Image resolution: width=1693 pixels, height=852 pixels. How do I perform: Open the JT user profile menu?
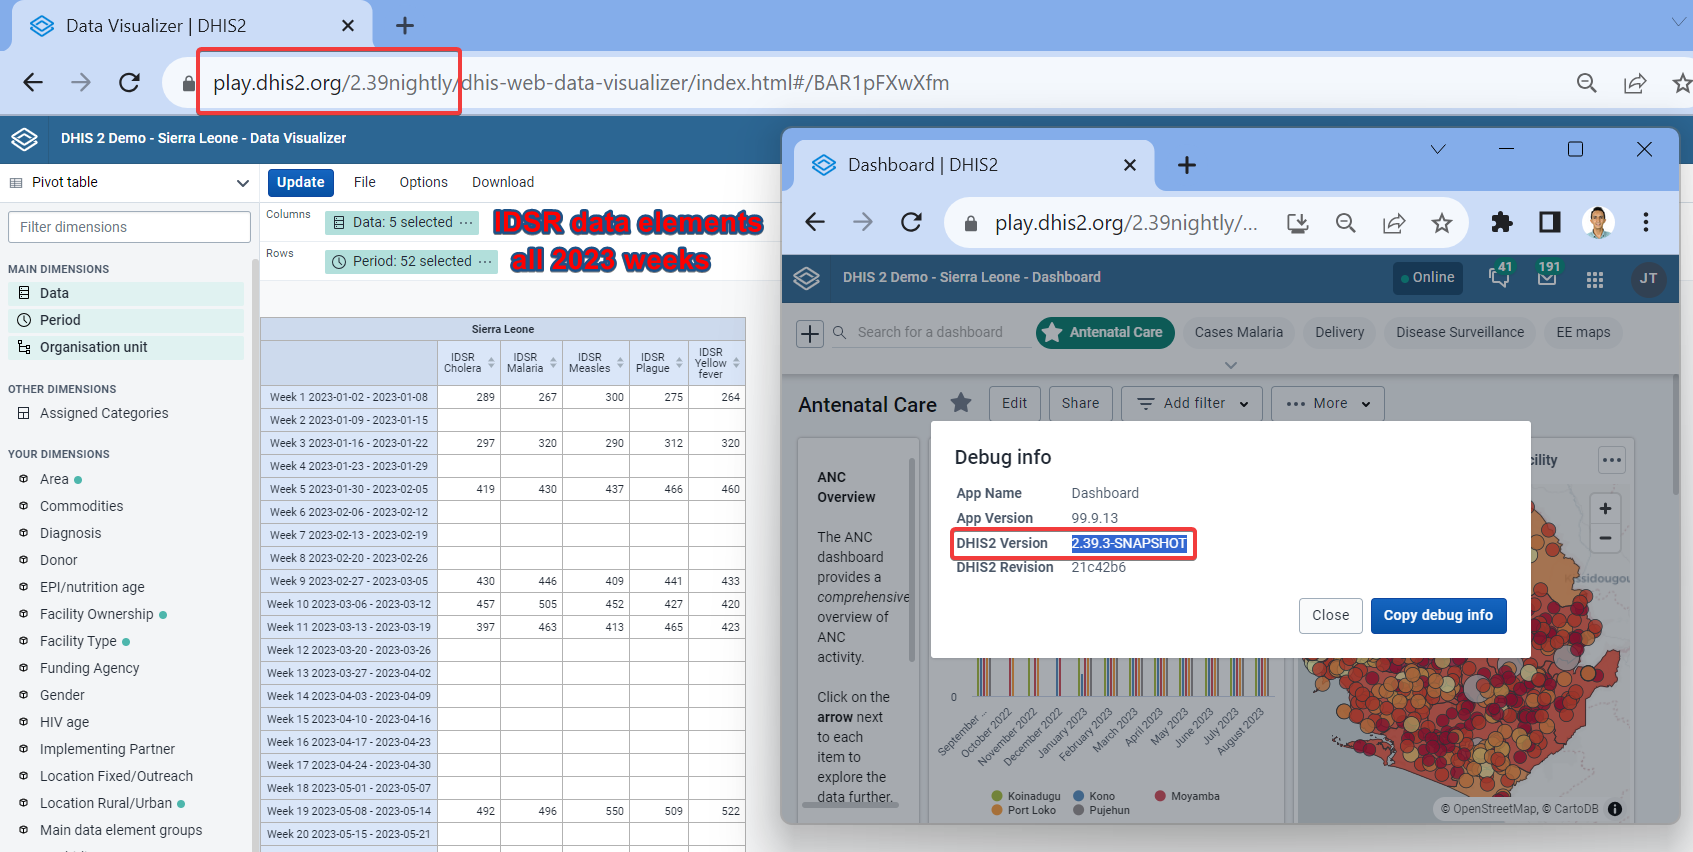point(1649,279)
